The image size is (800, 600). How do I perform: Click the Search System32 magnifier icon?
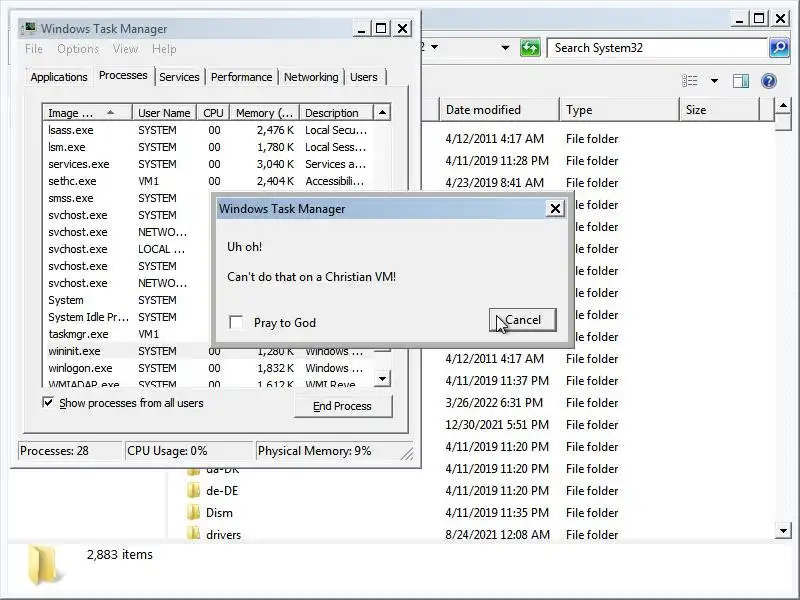coord(779,48)
